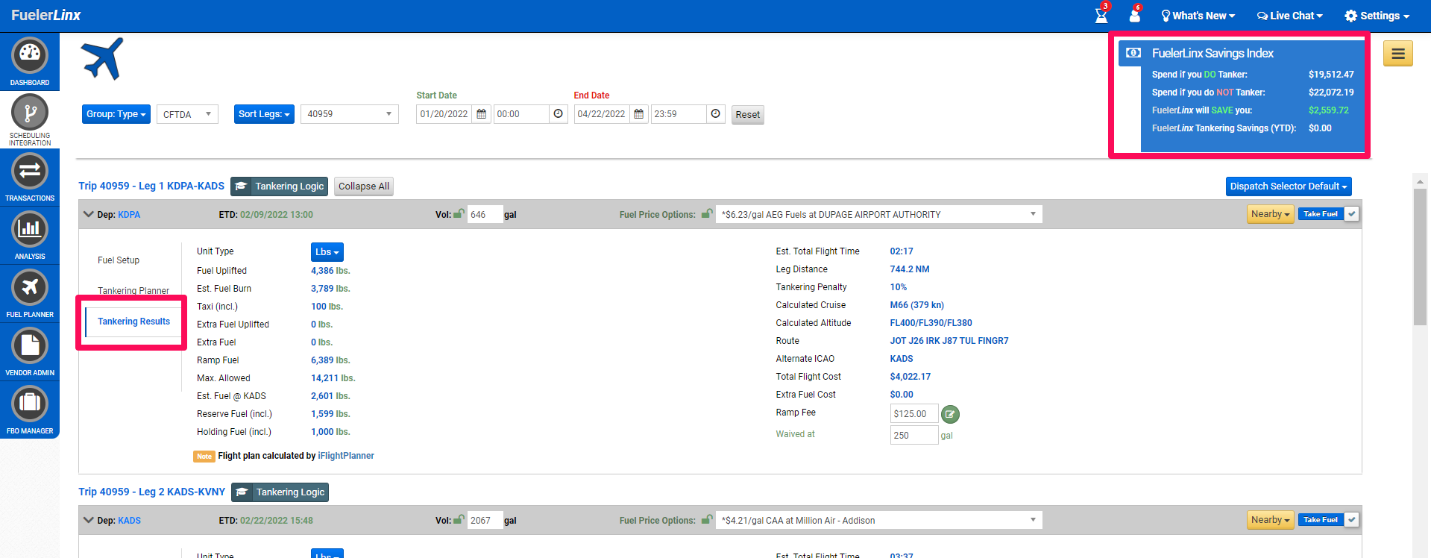Open Scheduling Integration from the sidebar

pos(29,114)
